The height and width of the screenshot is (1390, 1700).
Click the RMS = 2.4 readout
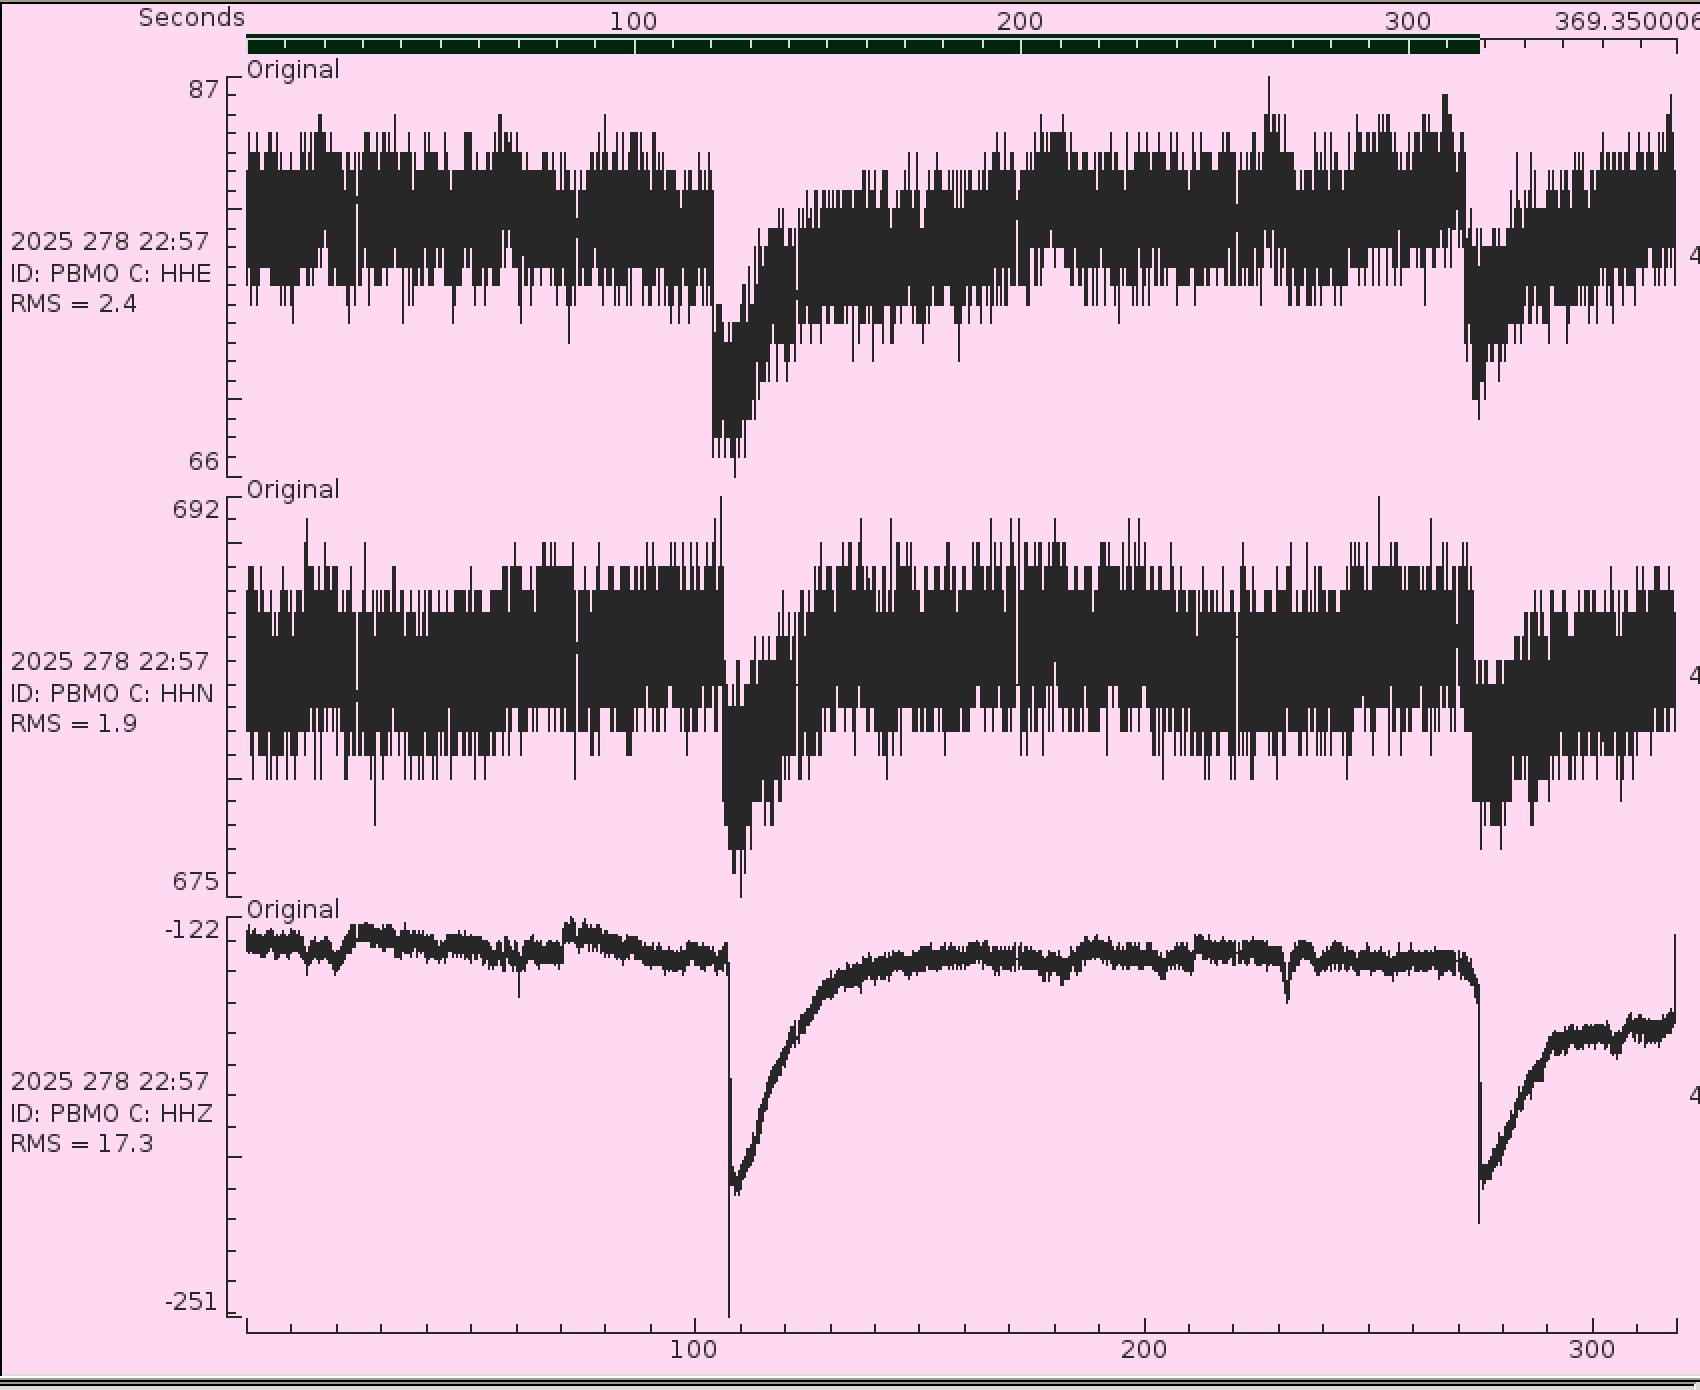pos(74,303)
